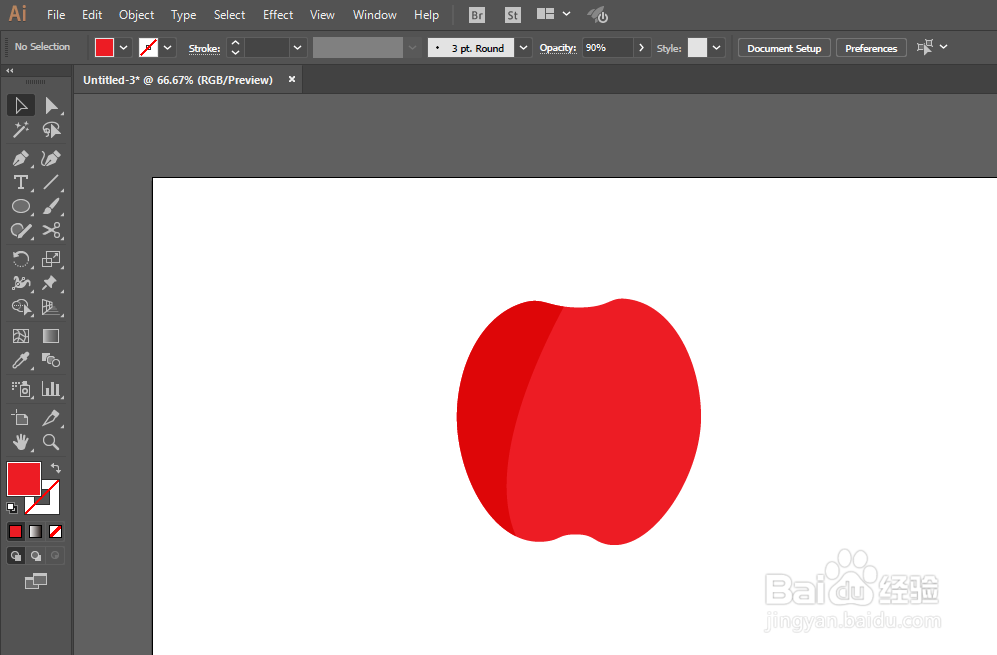Close the Untitled-3 document tab

[292, 79]
